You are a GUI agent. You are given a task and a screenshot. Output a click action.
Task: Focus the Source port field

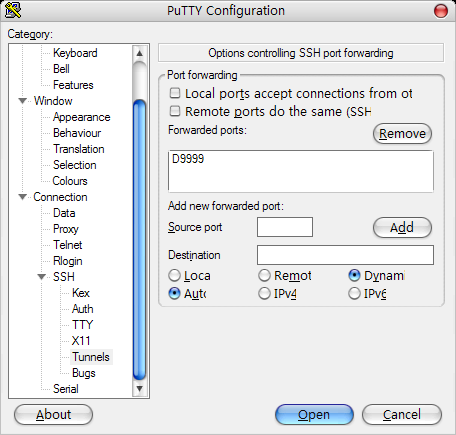pyautogui.click(x=285, y=227)
